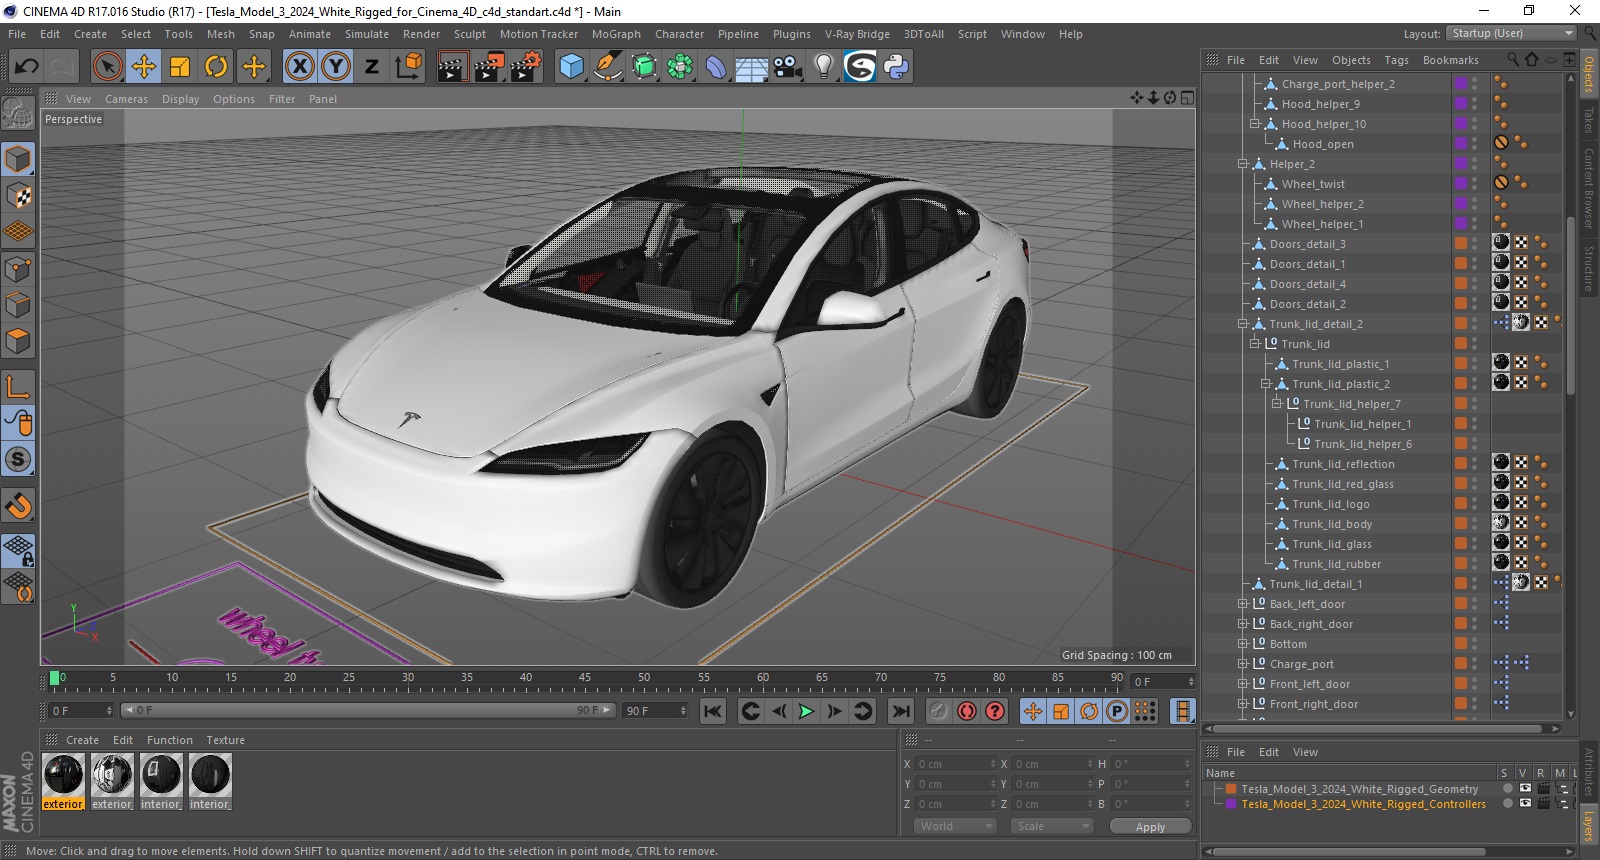
Task: Go to the start of animation
Action: [712, 711]
